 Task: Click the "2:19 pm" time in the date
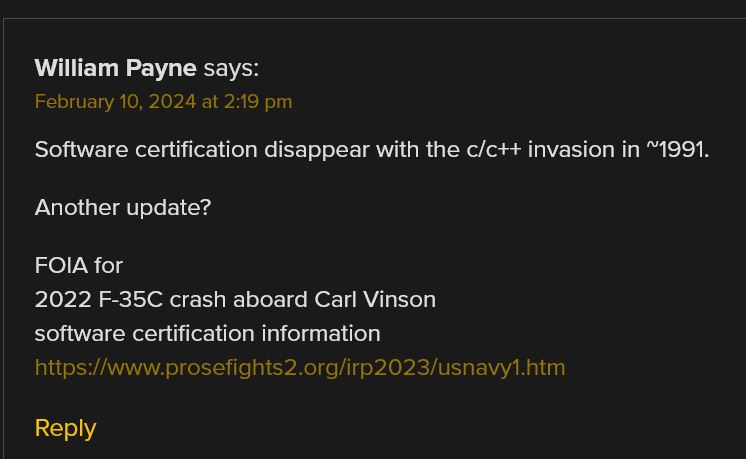[257, 102]
